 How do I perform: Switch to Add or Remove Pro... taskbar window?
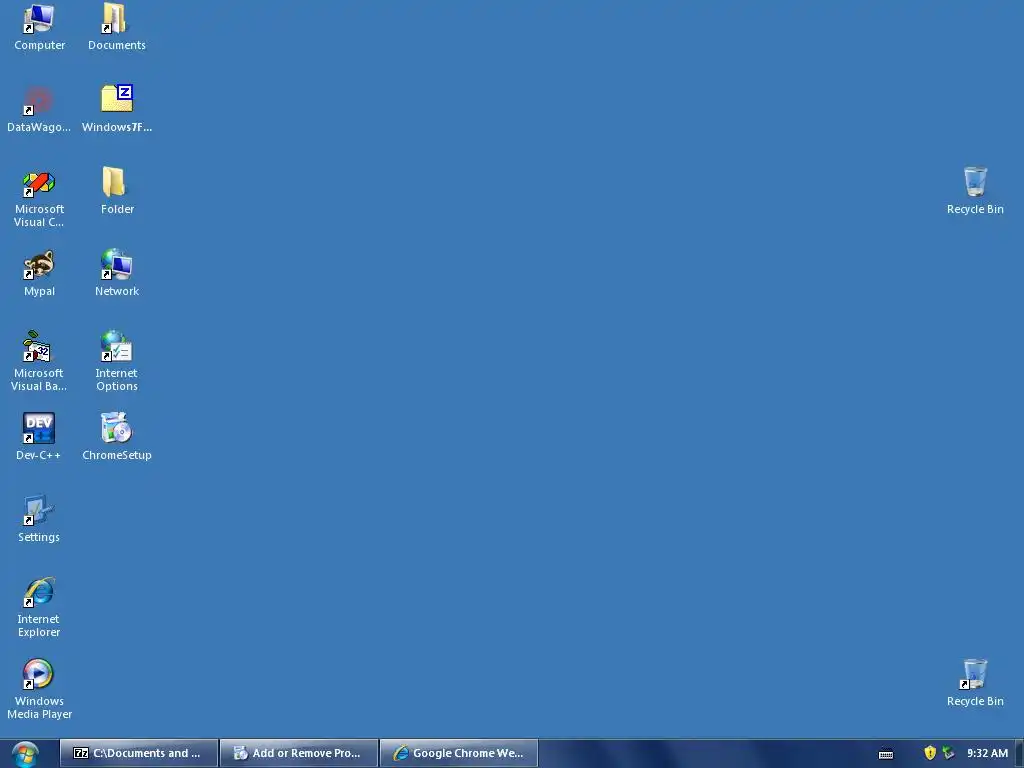[x=299, y=753]
